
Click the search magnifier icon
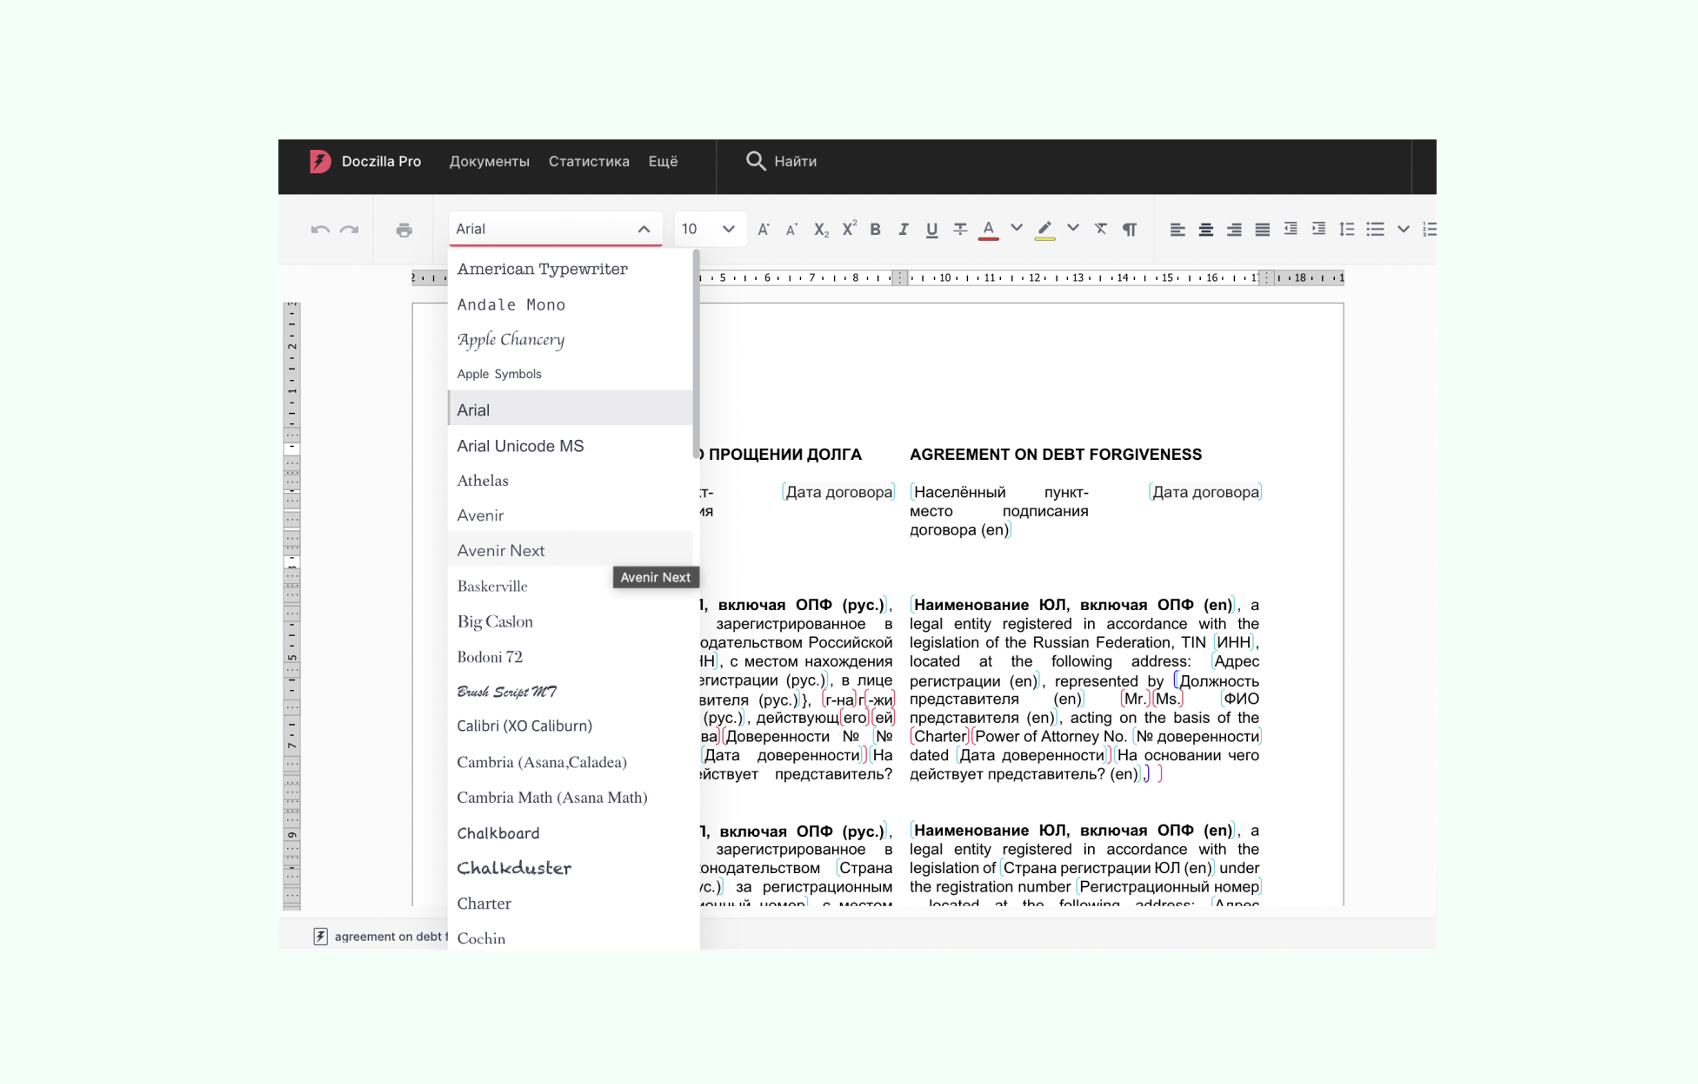click(755, 161)
